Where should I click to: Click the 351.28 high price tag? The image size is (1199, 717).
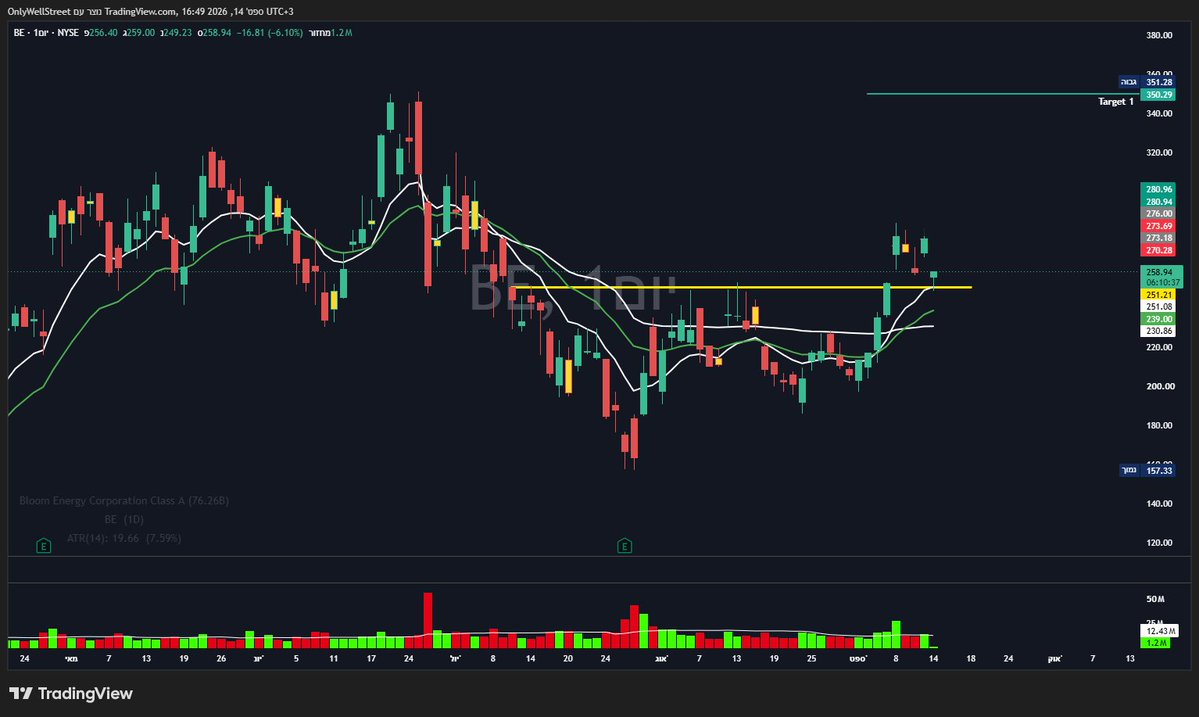click(1158, 82)
